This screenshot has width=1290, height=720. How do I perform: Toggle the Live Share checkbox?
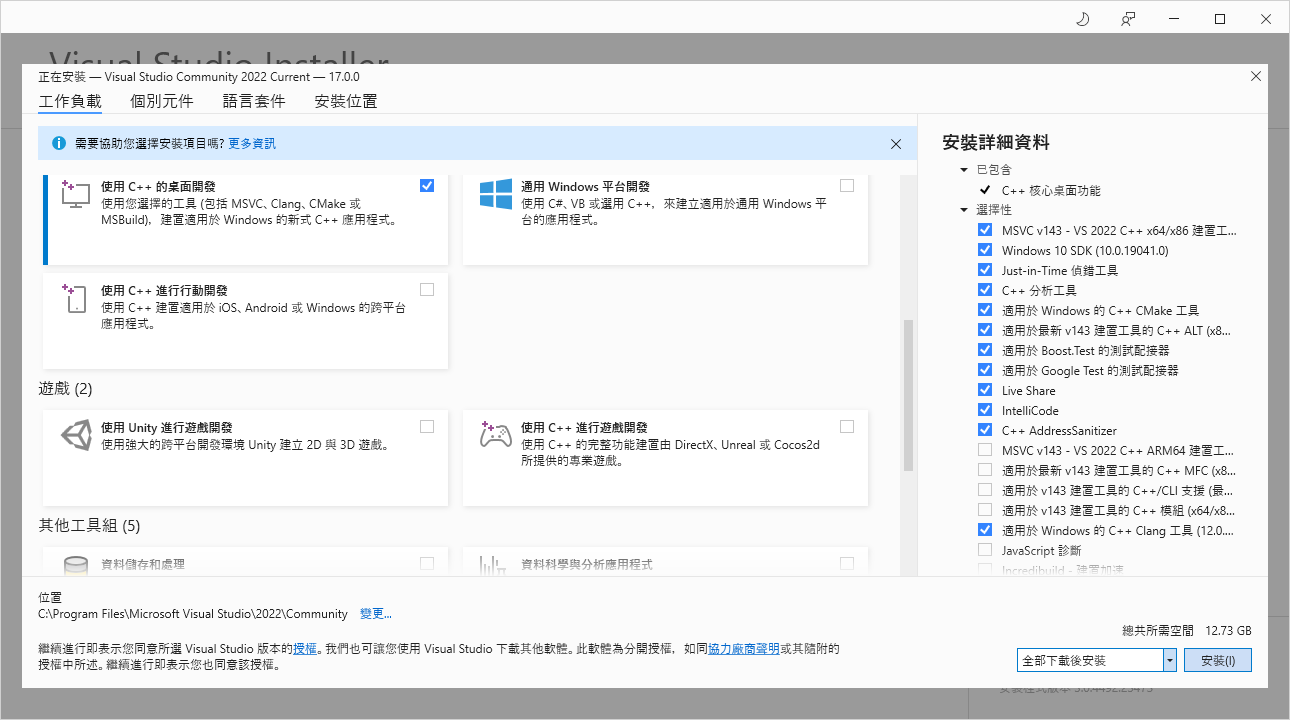(x=985, y=390)
